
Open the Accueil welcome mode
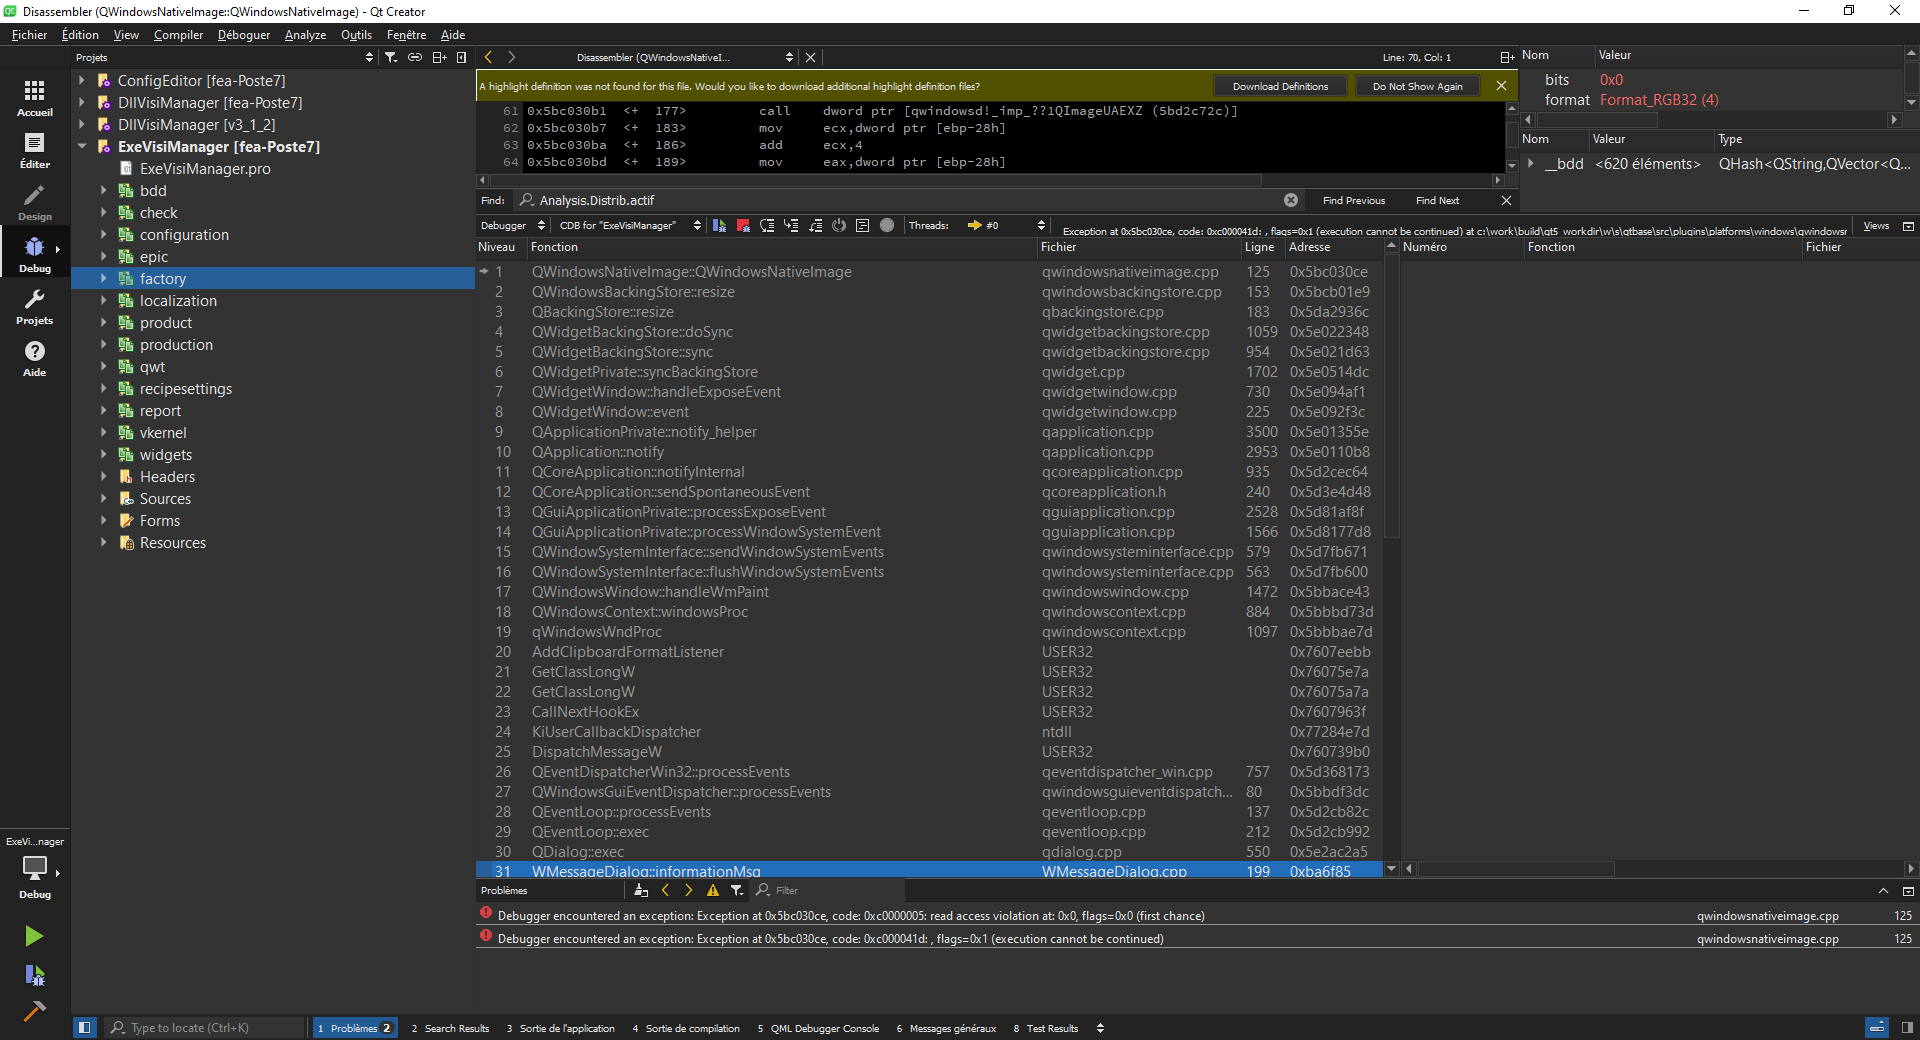[34, 98]
